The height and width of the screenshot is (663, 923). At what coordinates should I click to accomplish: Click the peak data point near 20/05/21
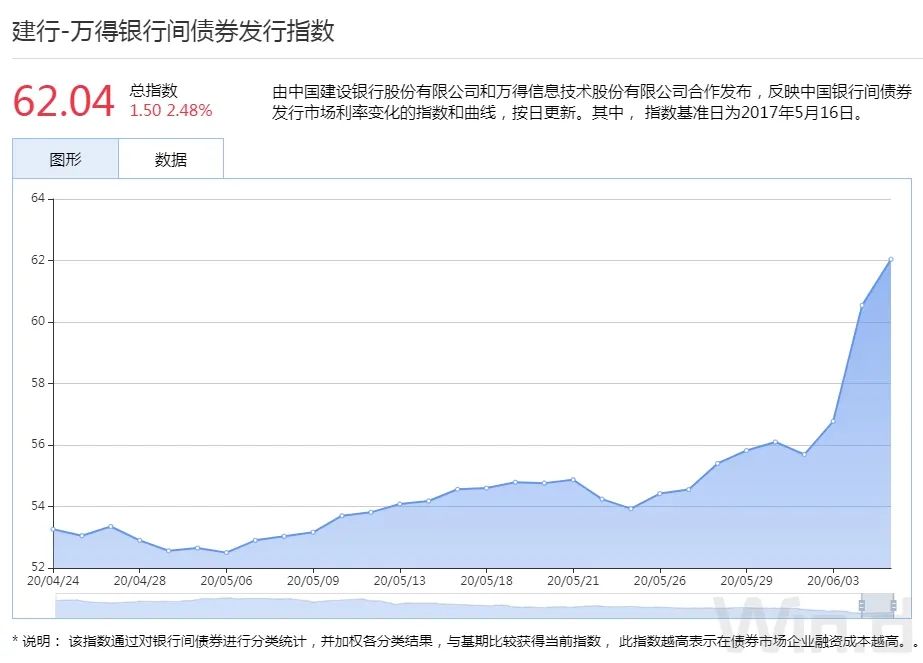point(572,479)
